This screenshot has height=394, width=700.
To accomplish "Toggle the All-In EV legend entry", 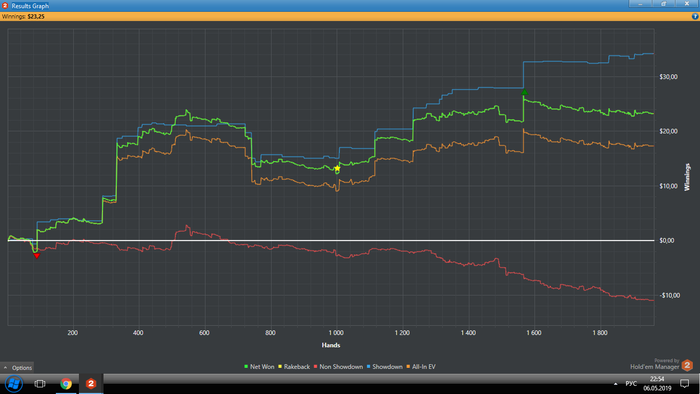I will click(x=421, y=367).
